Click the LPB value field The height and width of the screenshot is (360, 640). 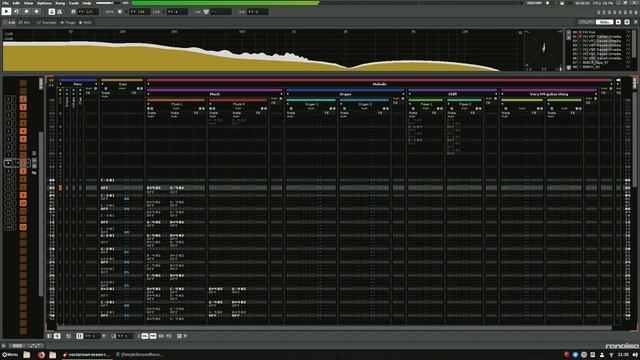178,12
